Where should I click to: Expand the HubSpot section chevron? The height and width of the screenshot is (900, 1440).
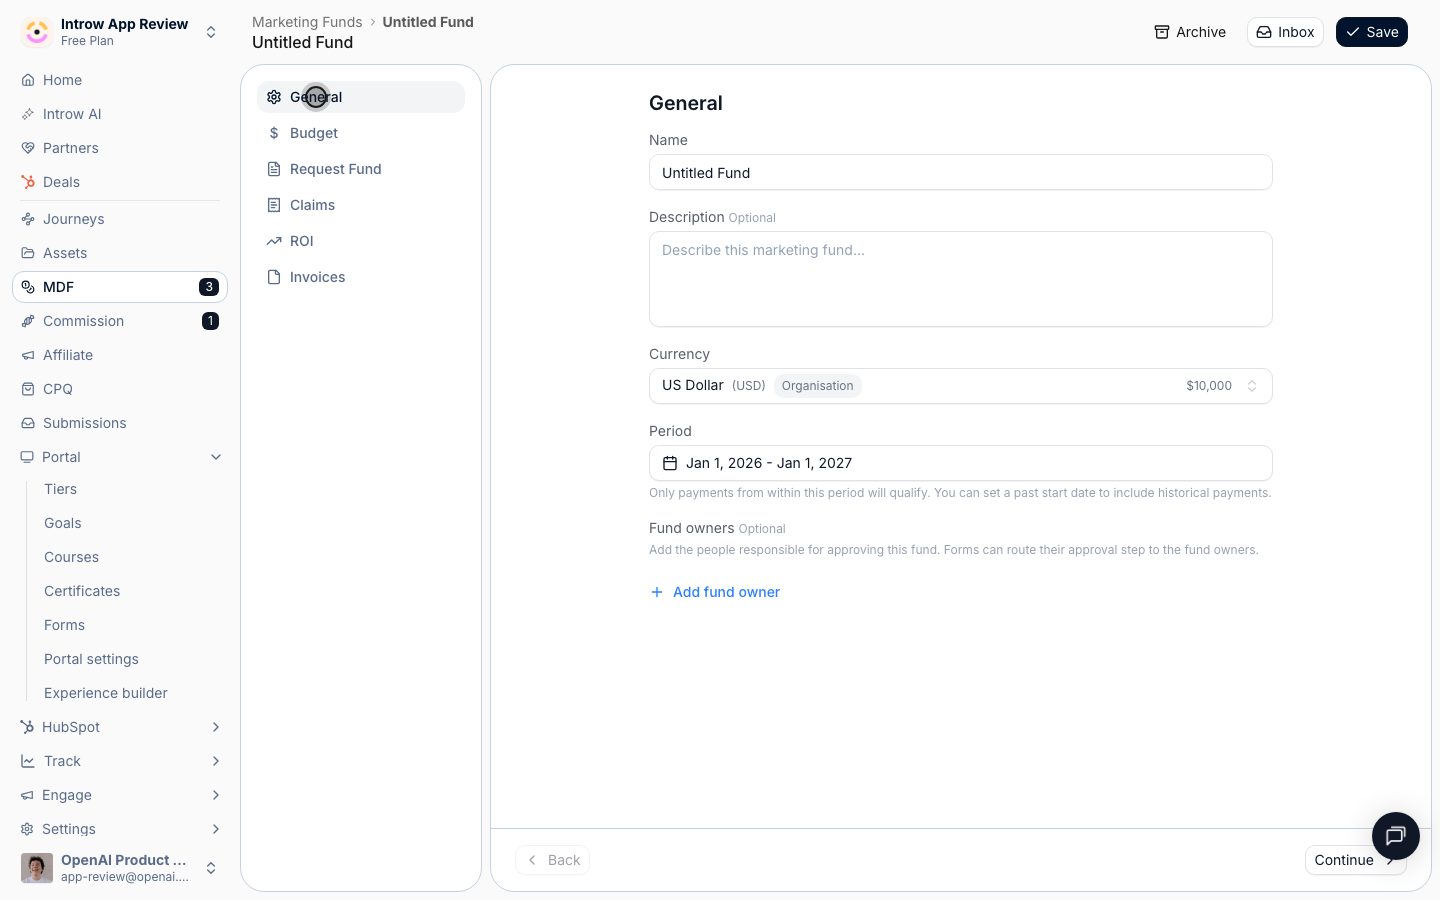coord(216,727)
